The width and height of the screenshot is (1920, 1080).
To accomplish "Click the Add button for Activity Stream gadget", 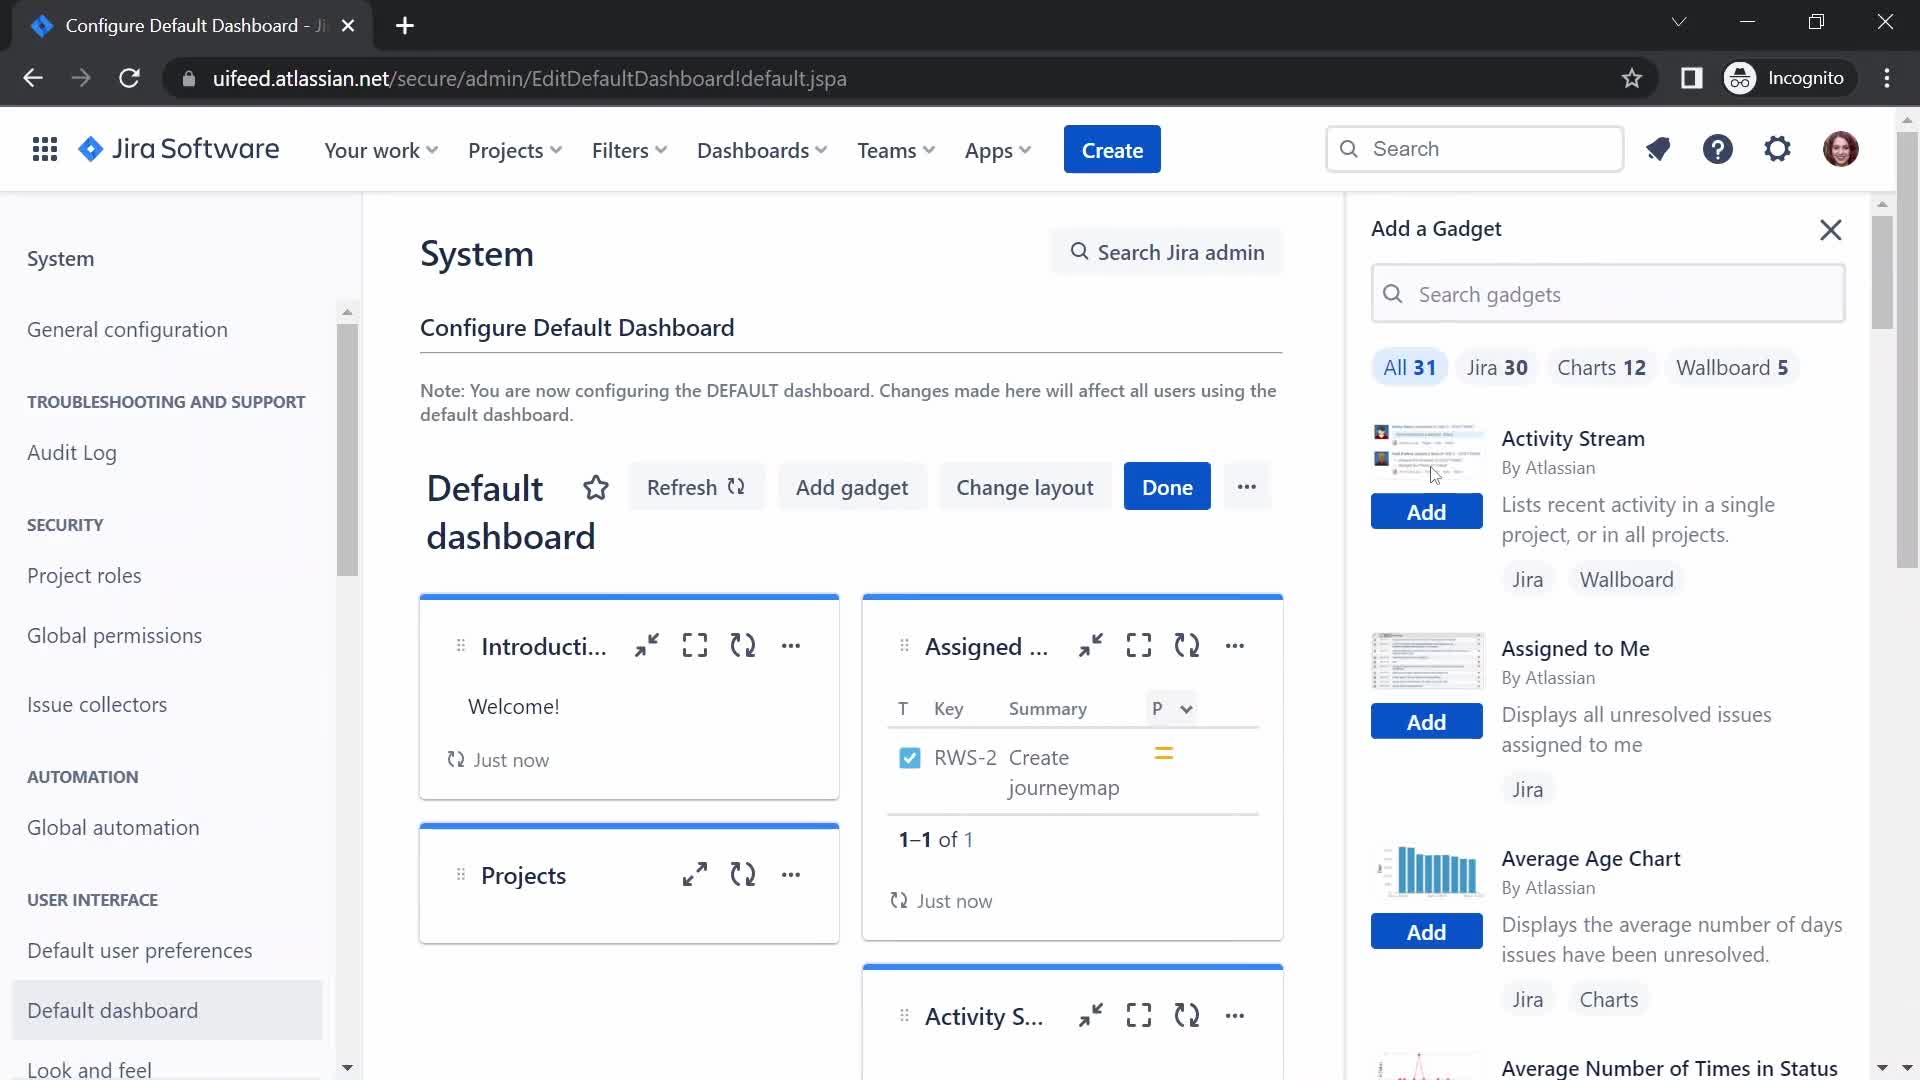I will pyautogui.click(x=1425, y=512).
